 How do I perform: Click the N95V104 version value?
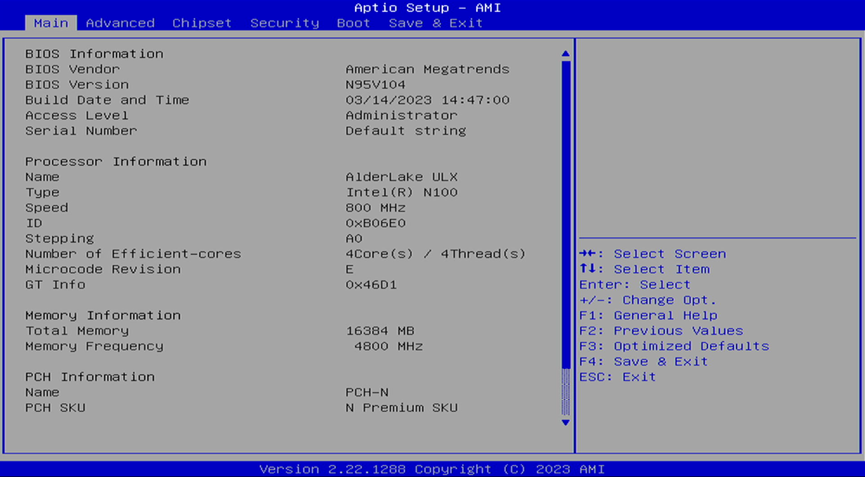pyautogui.click(x=376, y=84)
